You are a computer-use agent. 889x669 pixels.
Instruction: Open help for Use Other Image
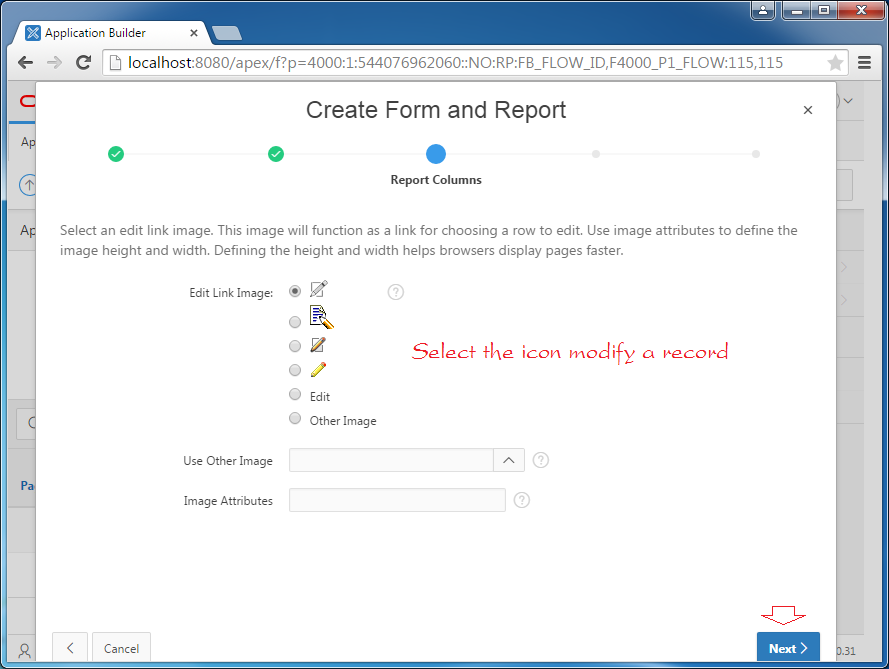[x=541, y=460]
